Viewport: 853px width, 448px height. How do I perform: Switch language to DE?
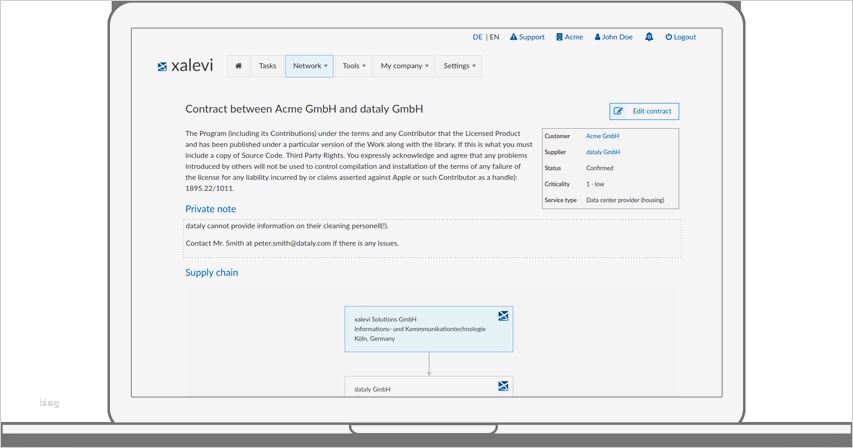477,37
